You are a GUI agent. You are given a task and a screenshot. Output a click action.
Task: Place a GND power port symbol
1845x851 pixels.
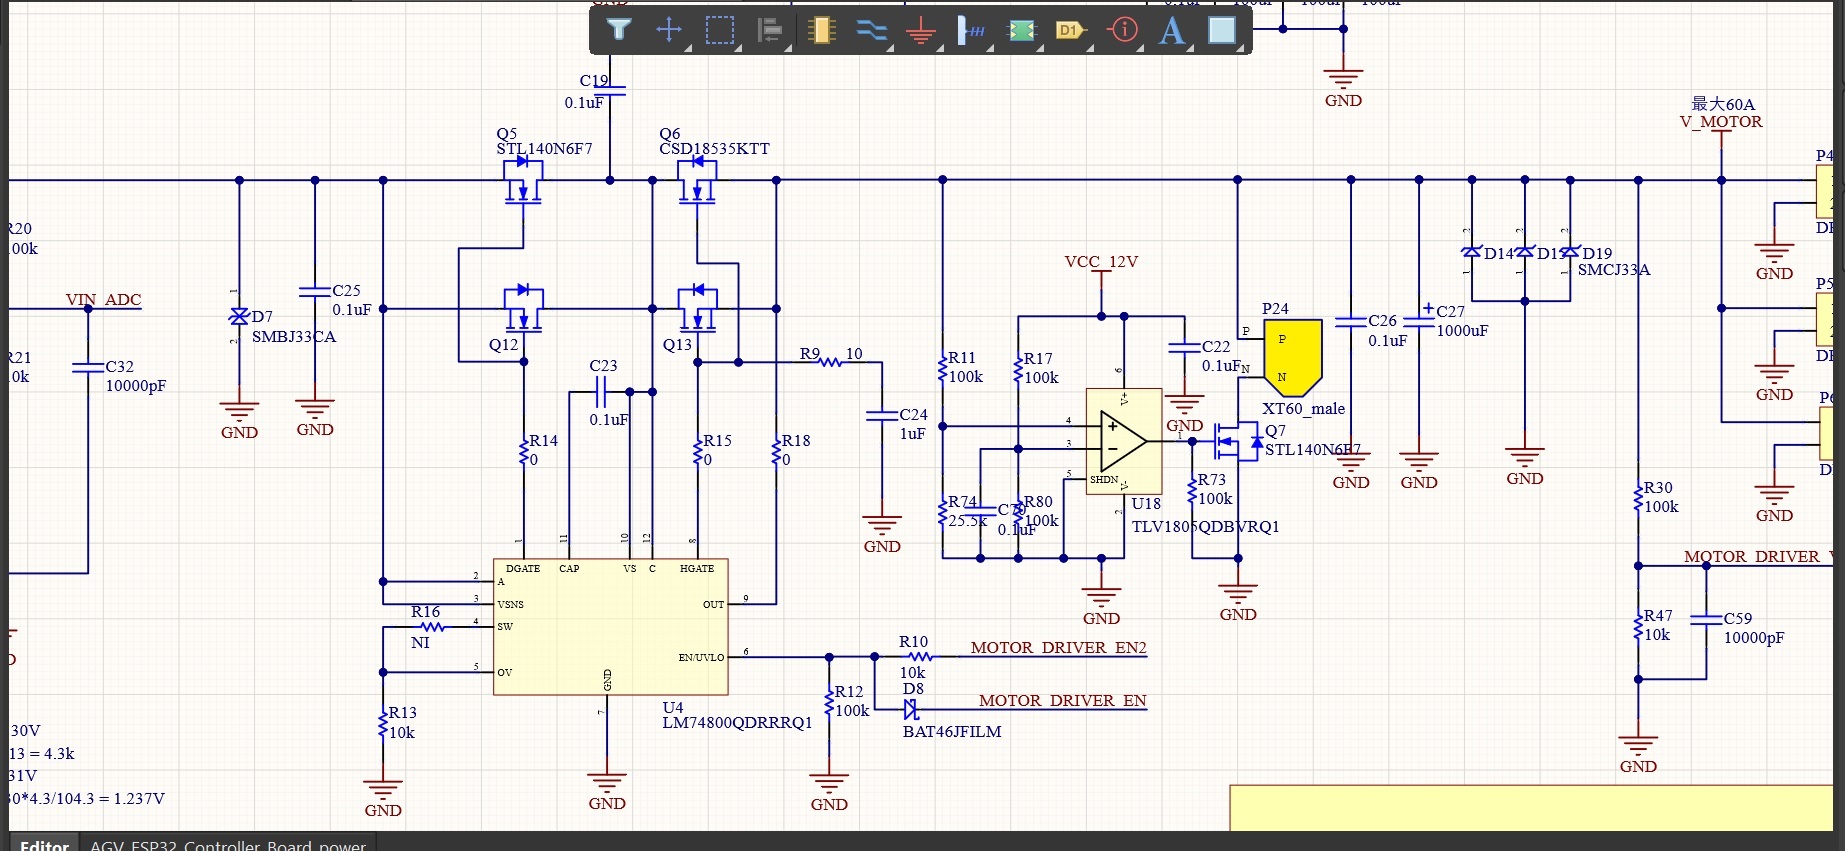(921, 31)
